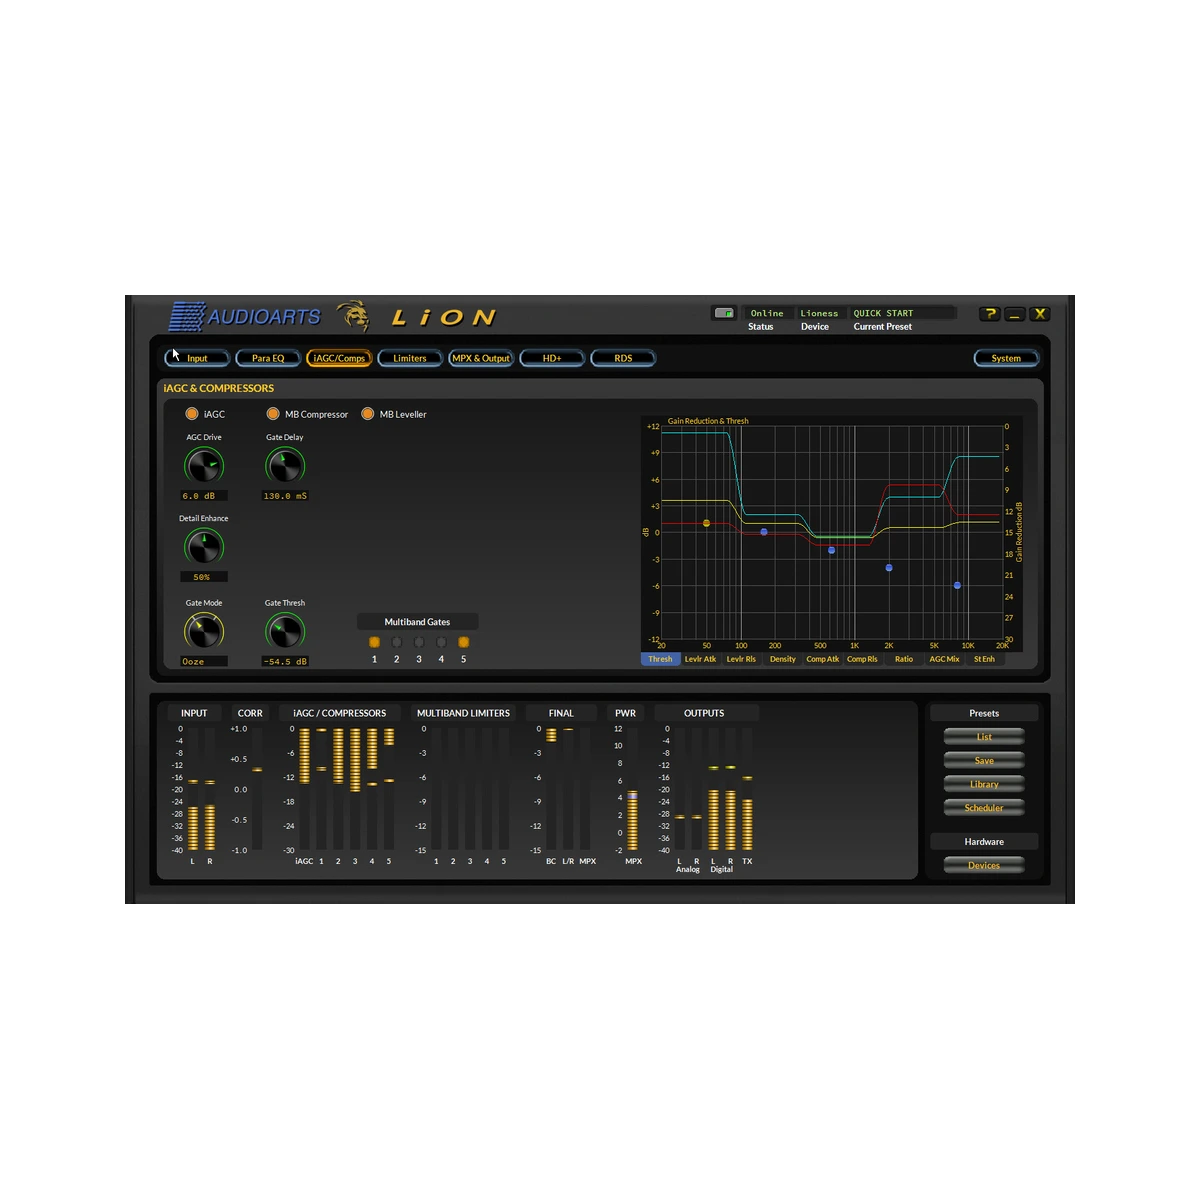
Task: Click the blue band 3 threshold dot
Action: coord(831,550)
